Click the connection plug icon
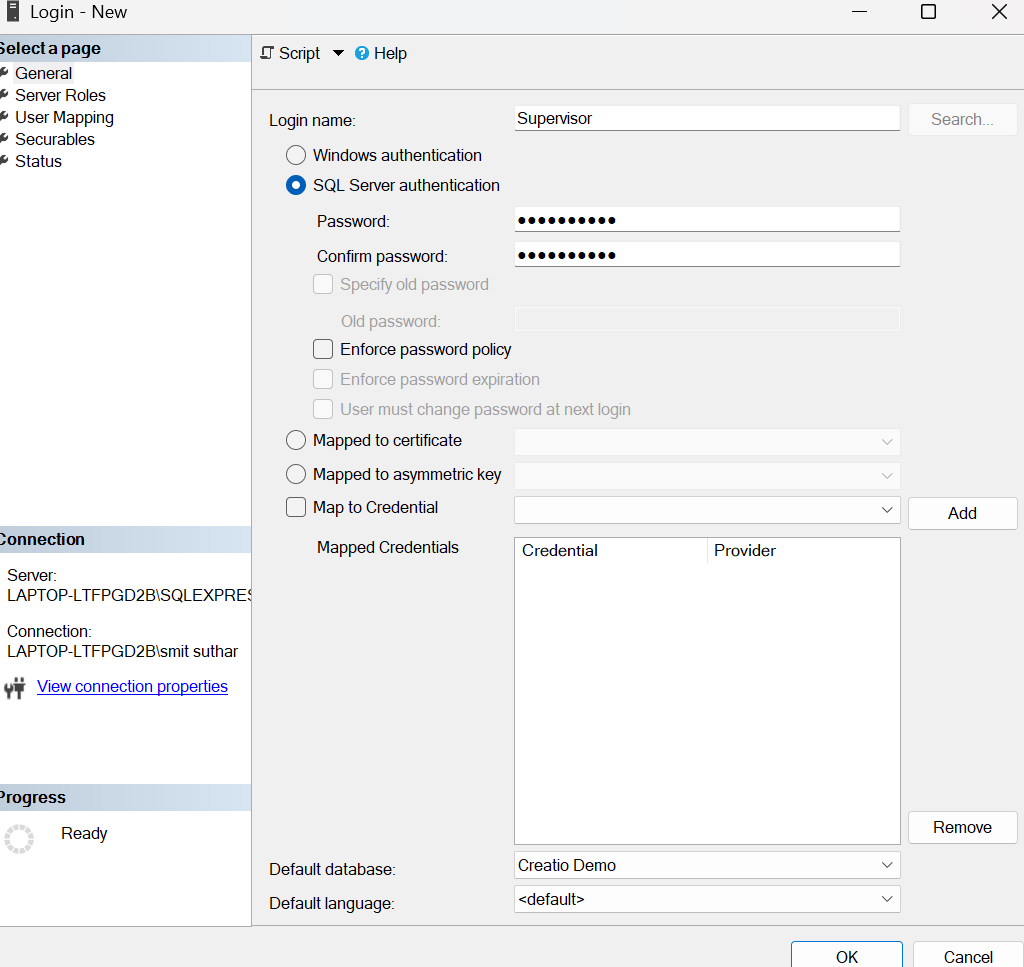1024x967 pixels. click(14, 688)
